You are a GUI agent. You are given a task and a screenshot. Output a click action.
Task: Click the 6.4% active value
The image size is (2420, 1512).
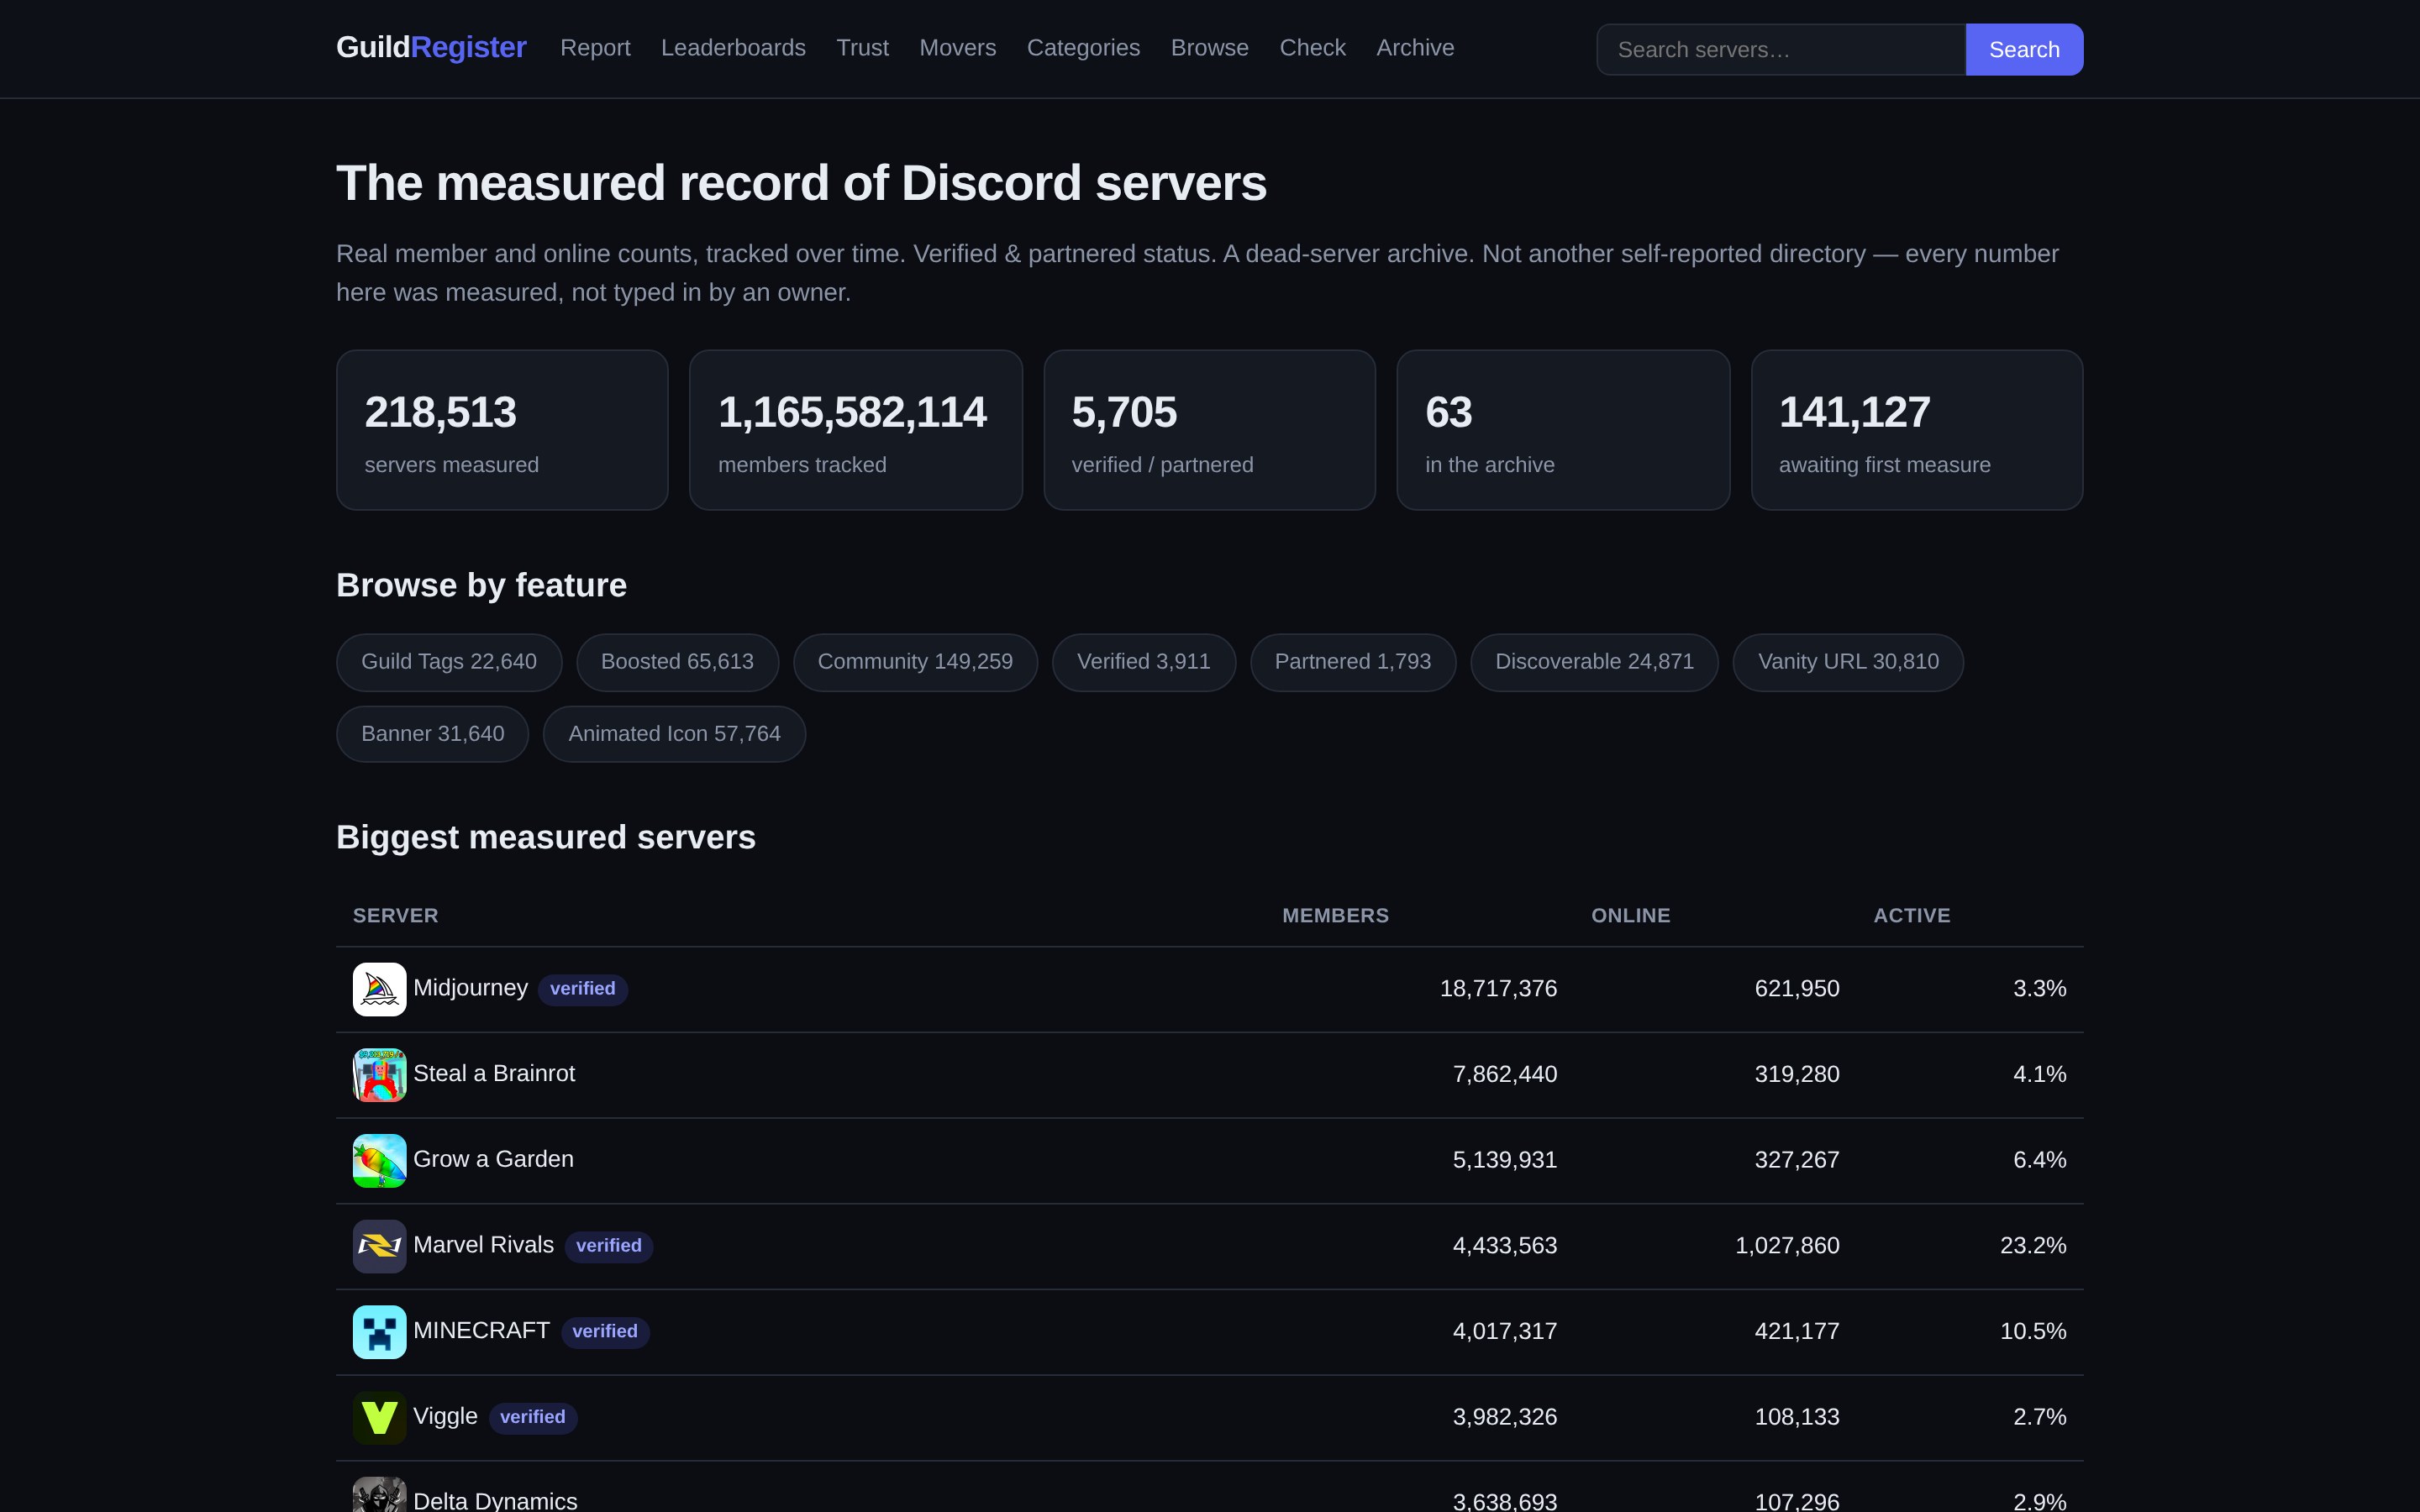[2039, 1160]
